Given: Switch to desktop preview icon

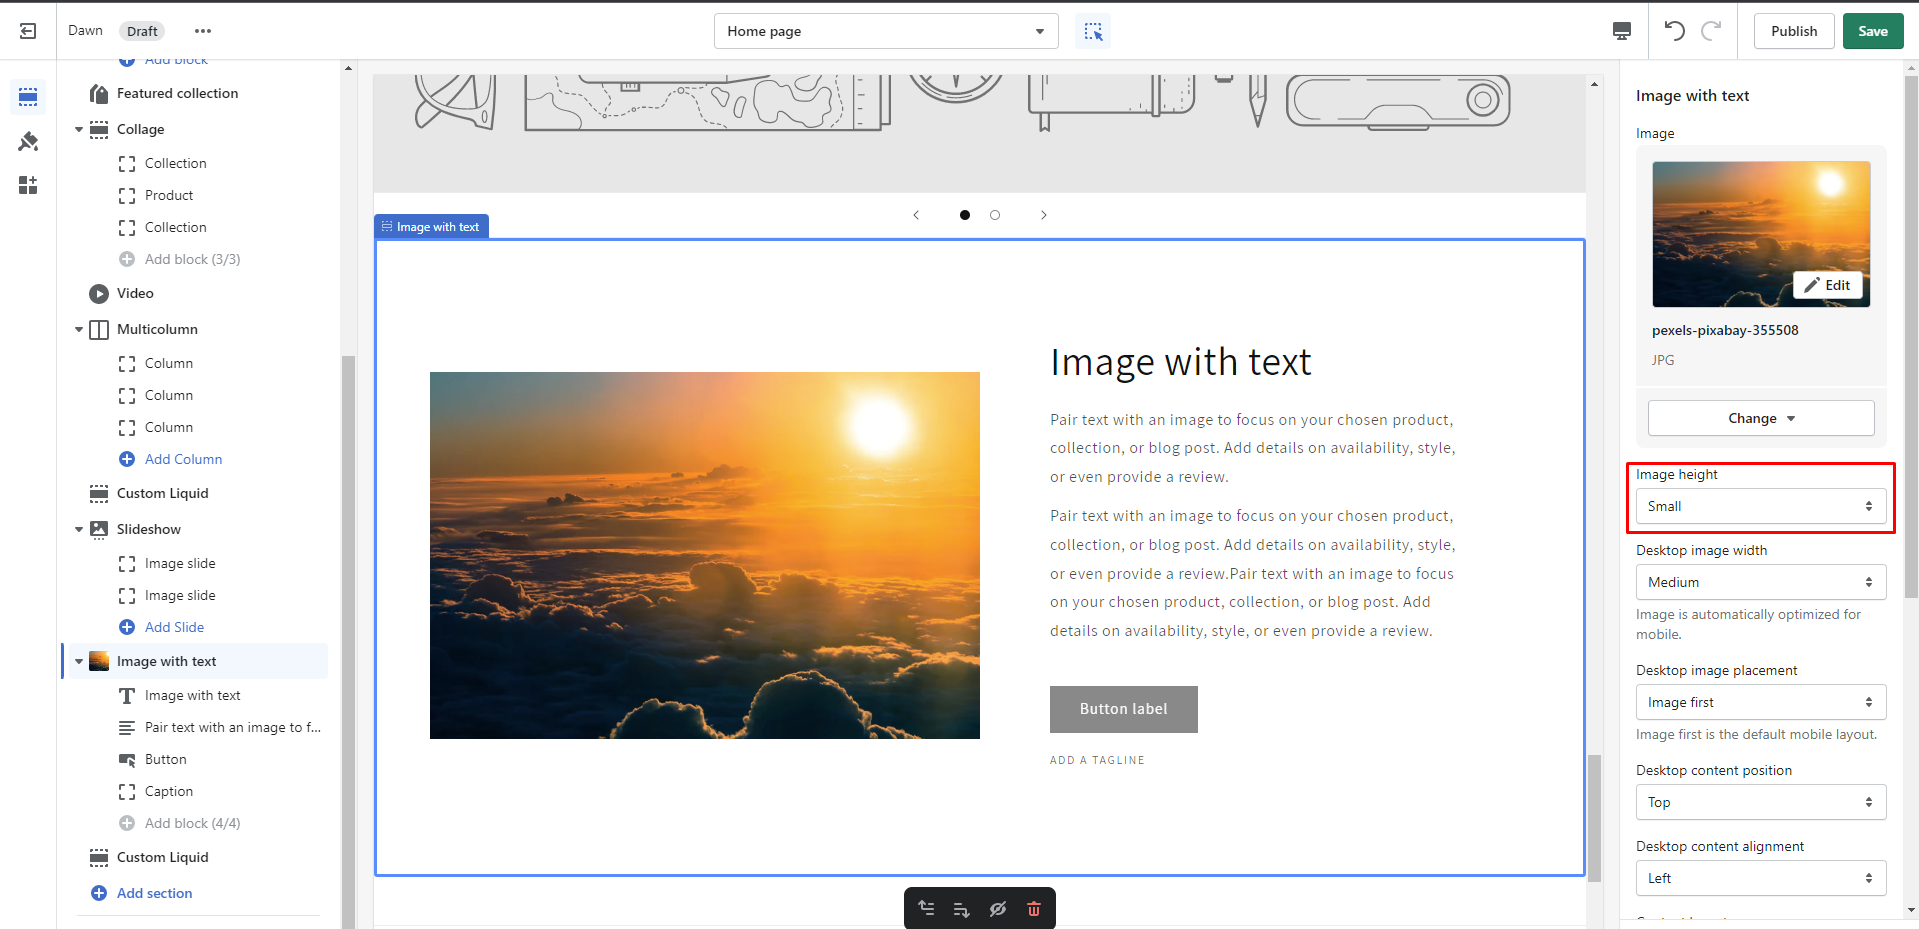Looking at the screenshot, I should 1622,31.
